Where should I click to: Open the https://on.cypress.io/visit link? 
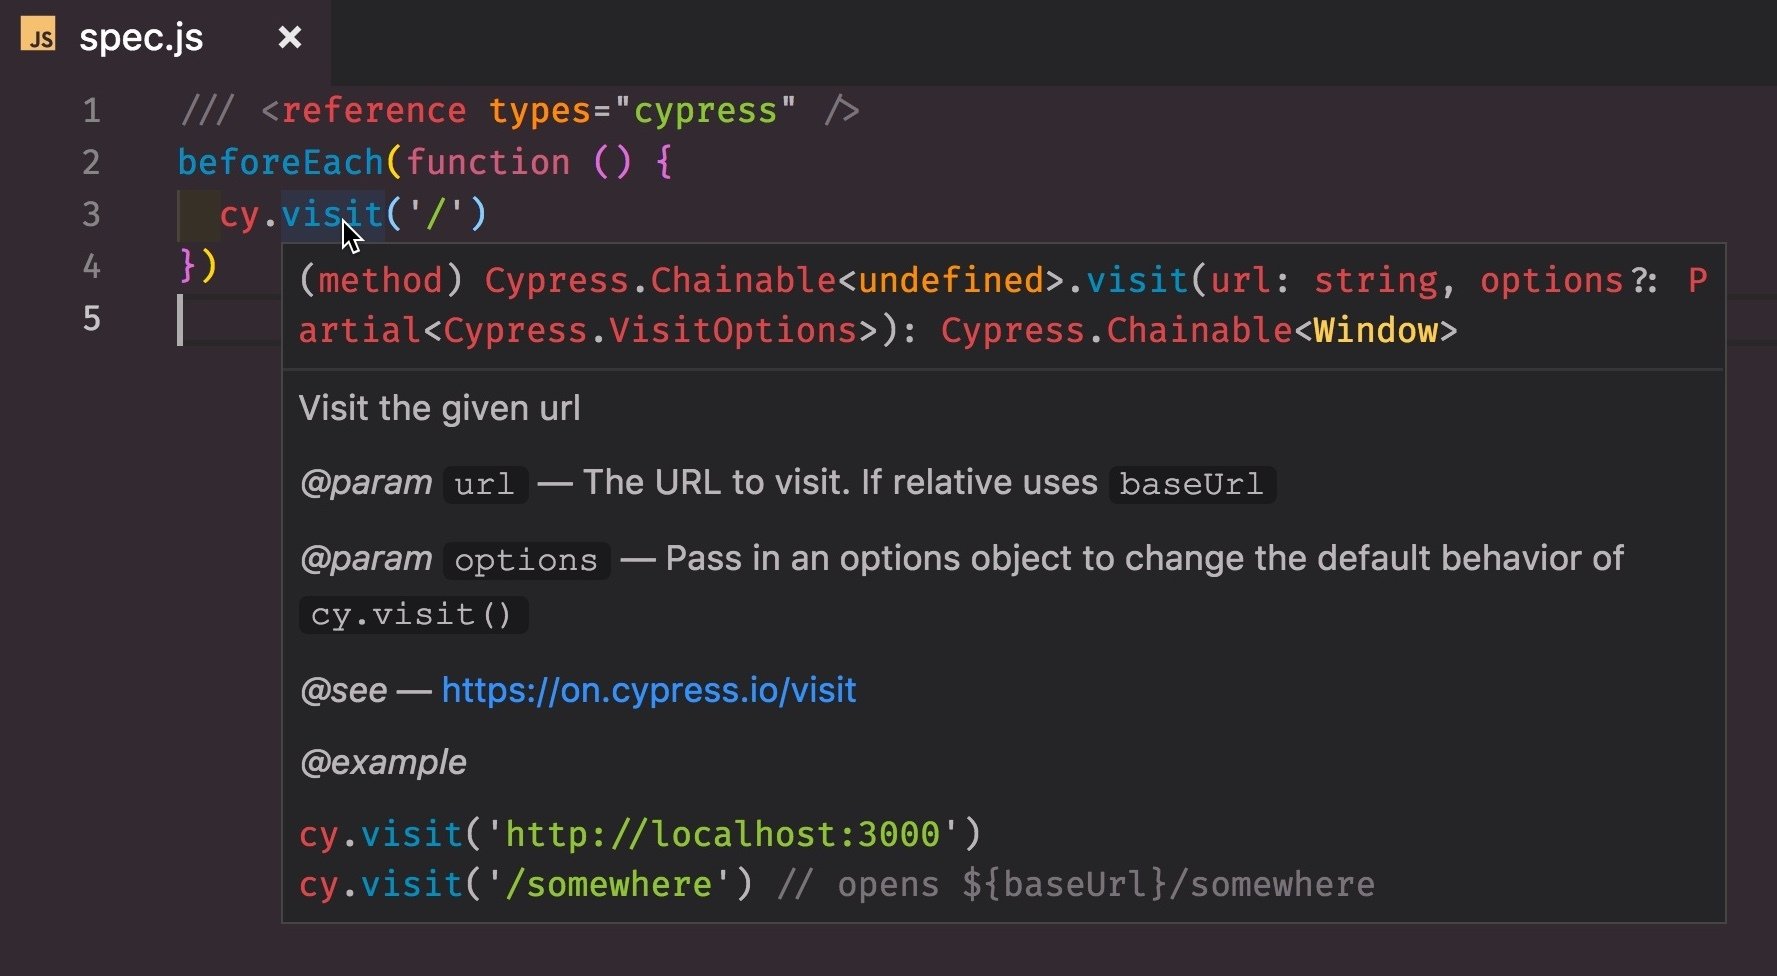pyautogui.click(x=648, y=690)
